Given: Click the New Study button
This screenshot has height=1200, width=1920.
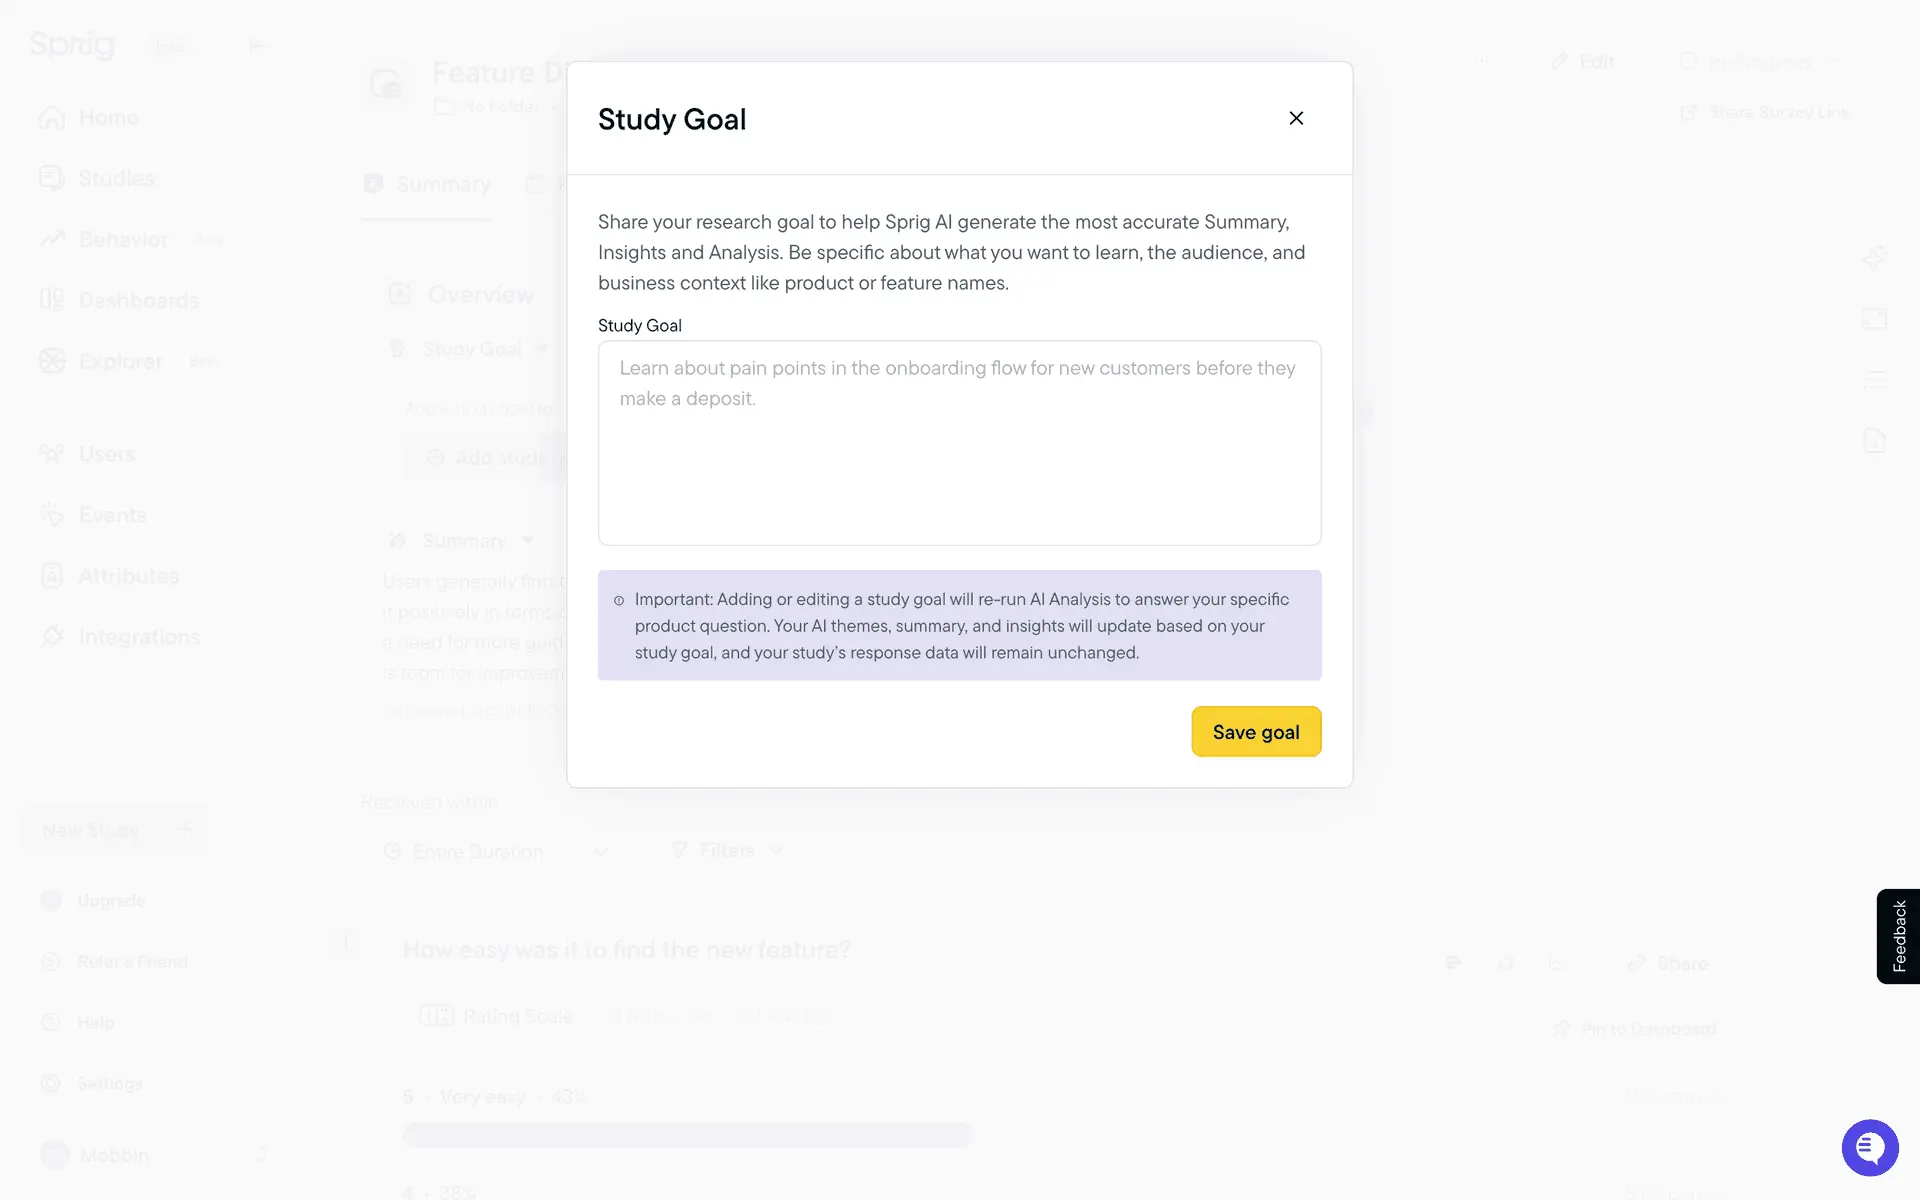Looking at the screenshot, I should (115, 830).
